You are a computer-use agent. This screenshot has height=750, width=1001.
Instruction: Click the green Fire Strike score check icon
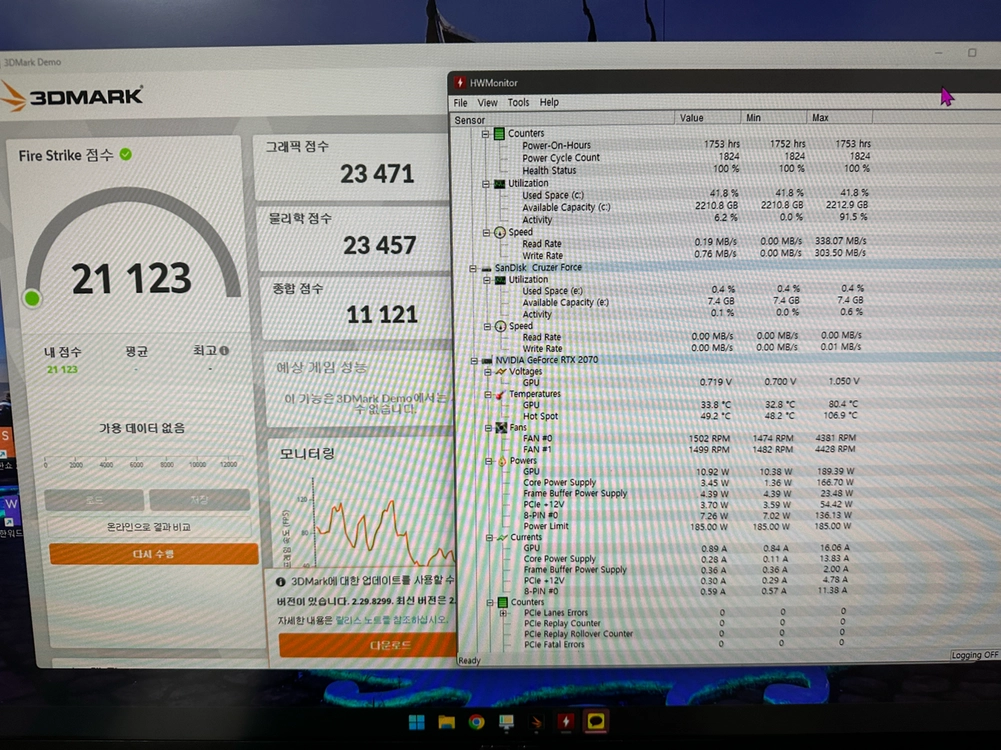pyautogui.click(x=126, y=154)
